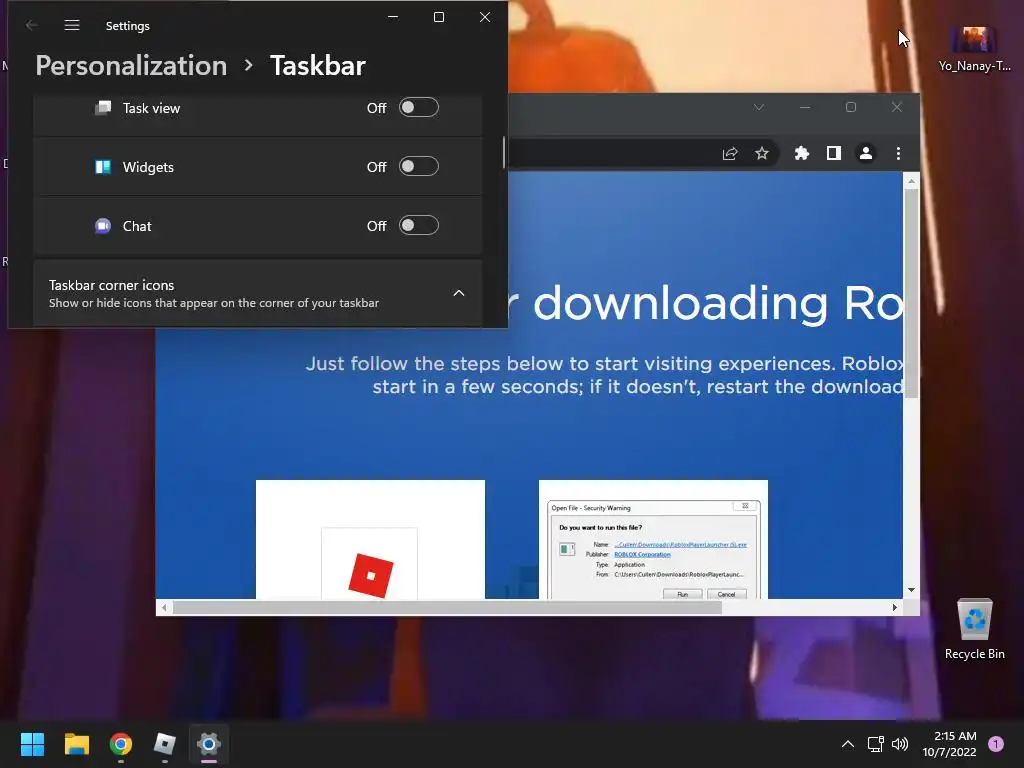Open the Roblox app from the taskbar

point(165,744)
